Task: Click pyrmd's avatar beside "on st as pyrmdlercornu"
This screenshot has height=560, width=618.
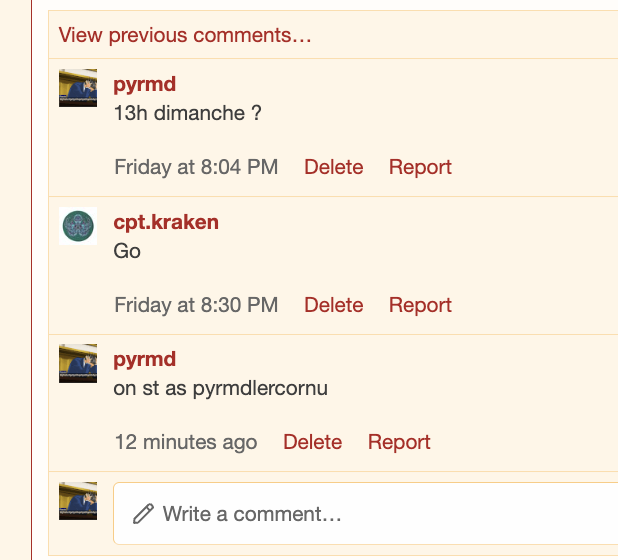Action: tap(78, 363)
